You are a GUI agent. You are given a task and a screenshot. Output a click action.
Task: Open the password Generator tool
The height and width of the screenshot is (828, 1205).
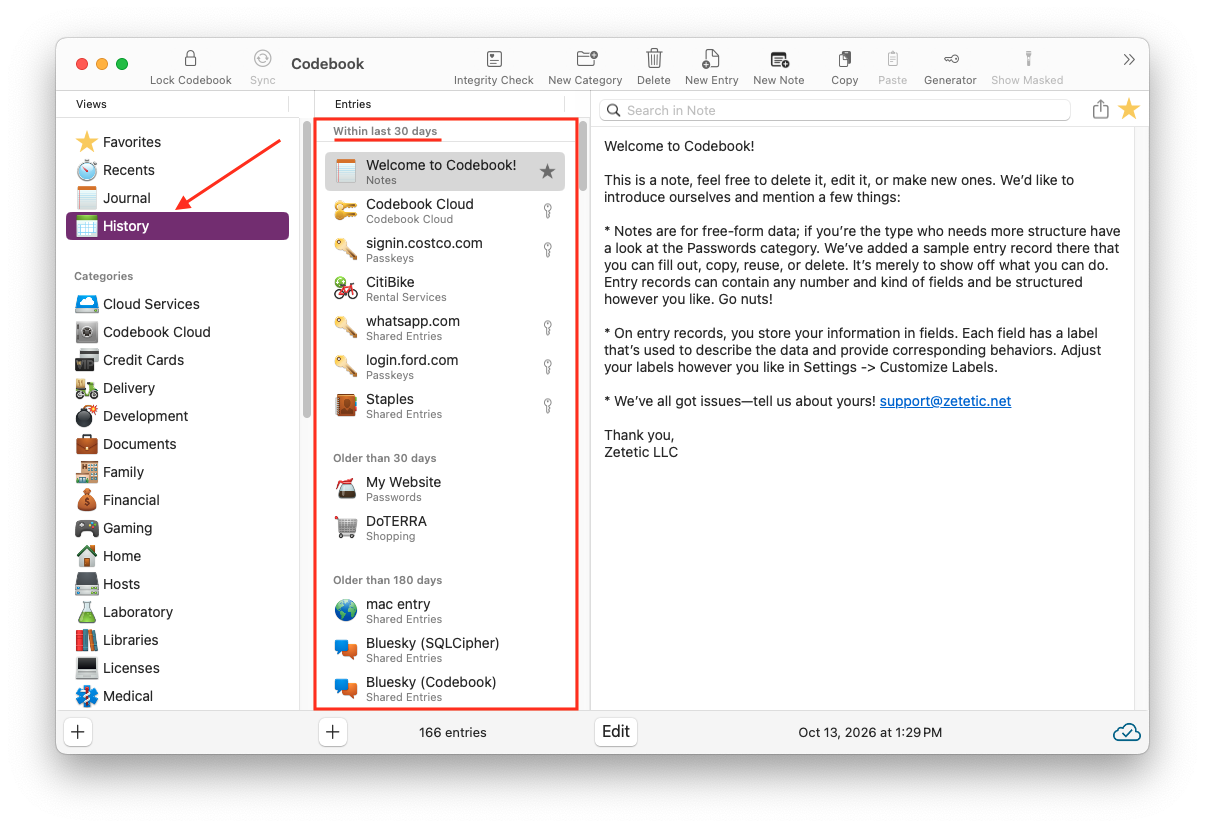click(950, 59)
